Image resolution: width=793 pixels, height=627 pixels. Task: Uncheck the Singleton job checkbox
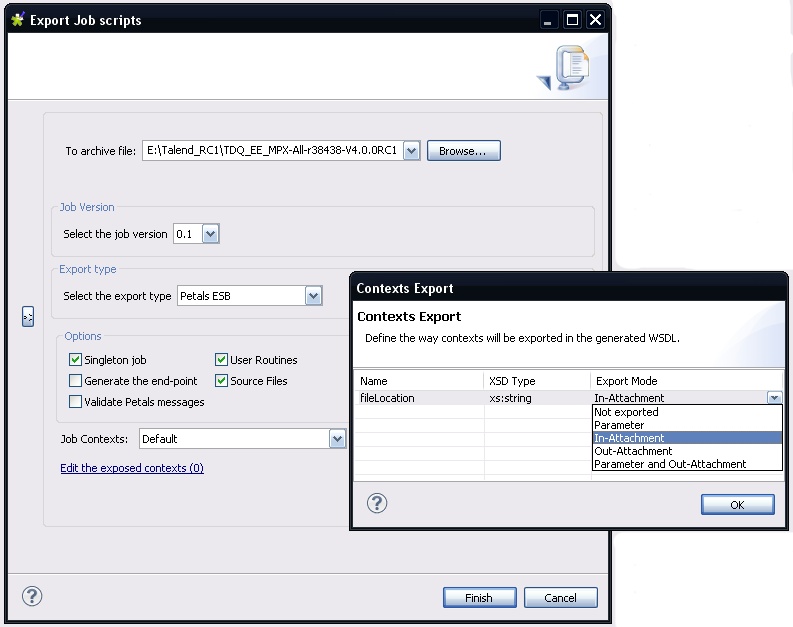[x=75, y=360]
